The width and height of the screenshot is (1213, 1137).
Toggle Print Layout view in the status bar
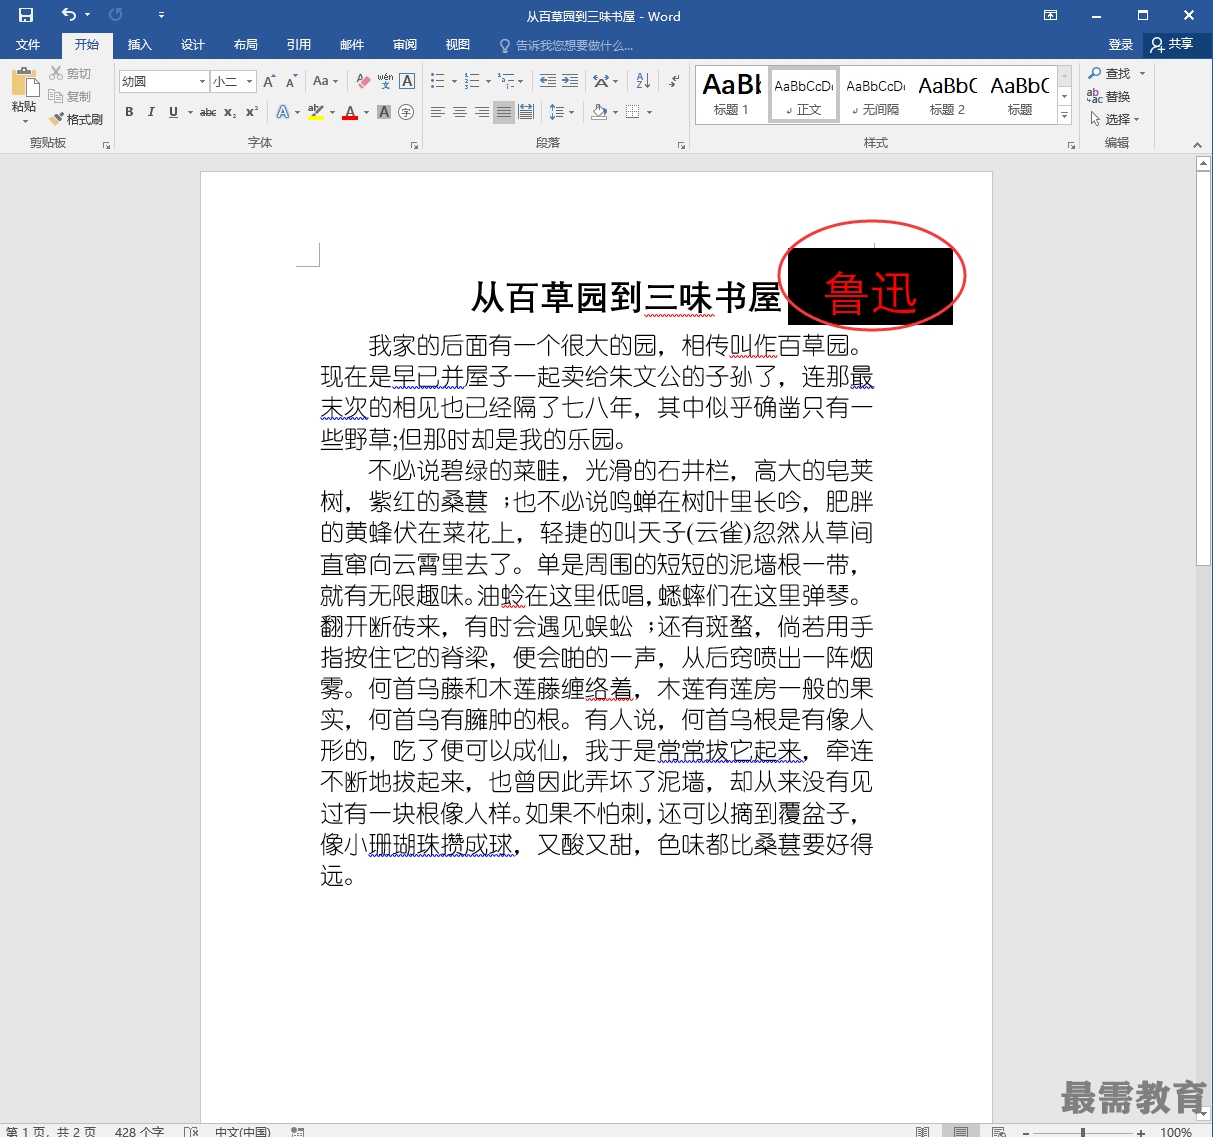(x=960, y=1131)
